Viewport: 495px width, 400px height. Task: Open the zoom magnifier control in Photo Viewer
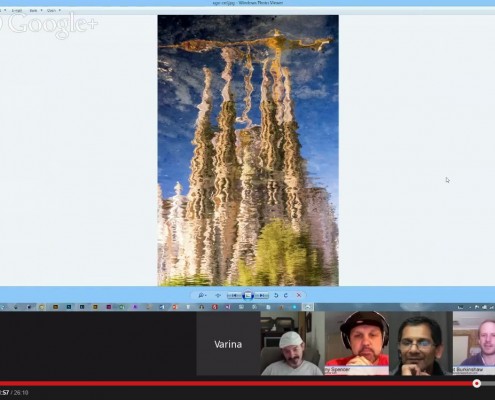pyautogui.click(x=202, y=295)
